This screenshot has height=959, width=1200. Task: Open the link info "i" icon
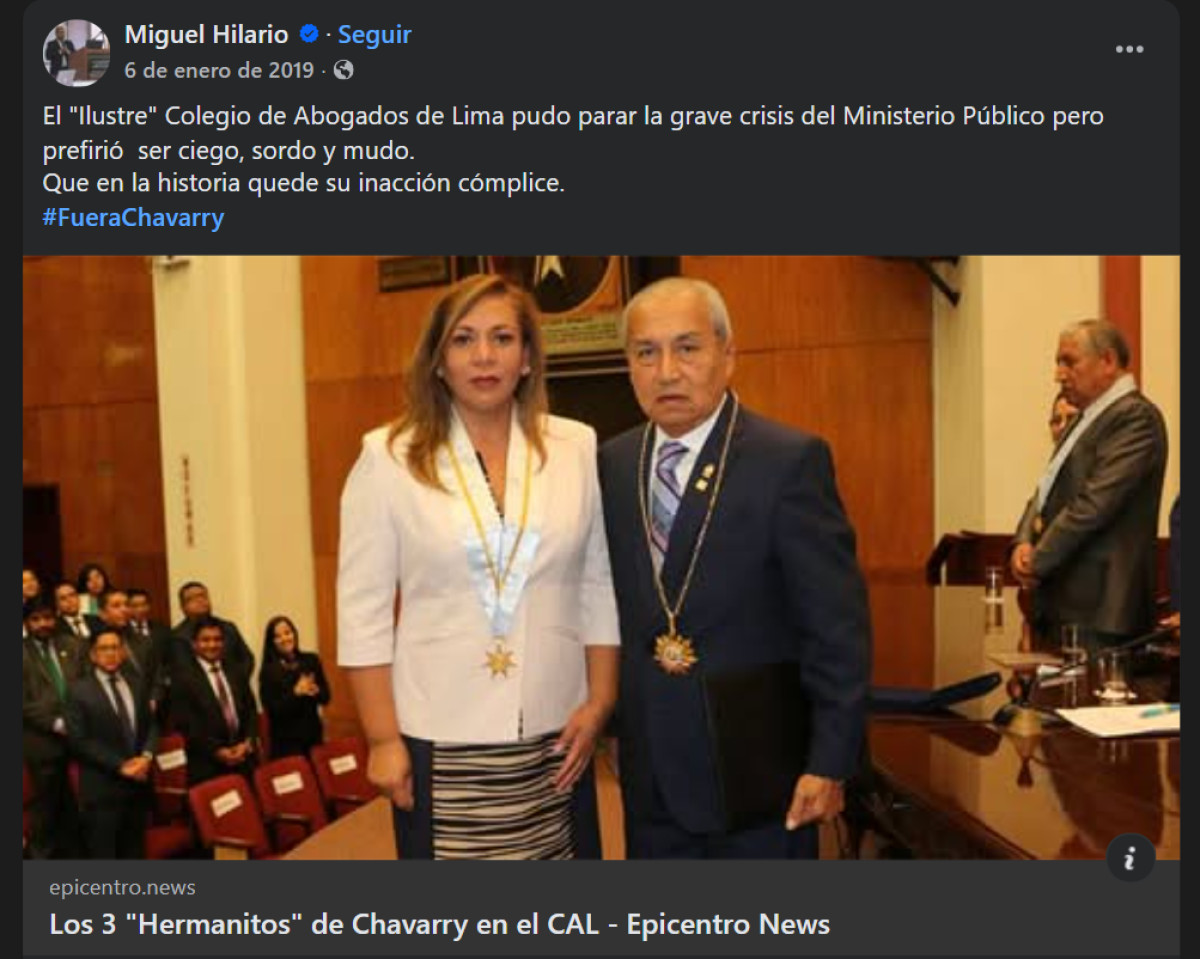coord(1130,858)
